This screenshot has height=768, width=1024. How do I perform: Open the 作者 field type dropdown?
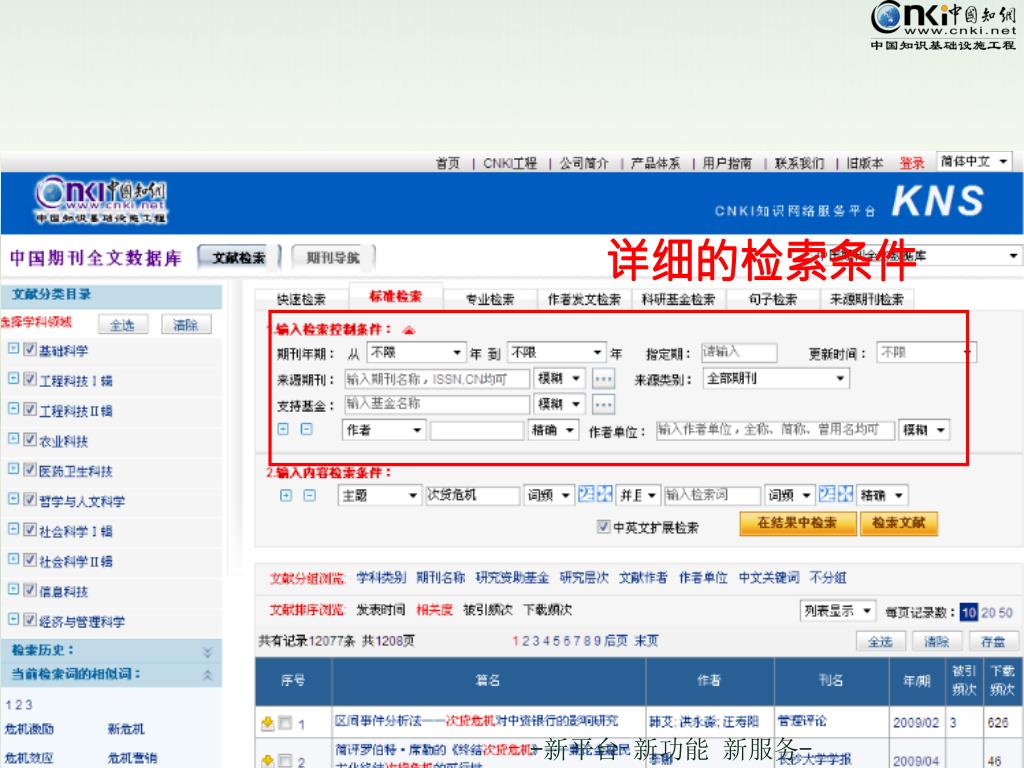[384, 430]
